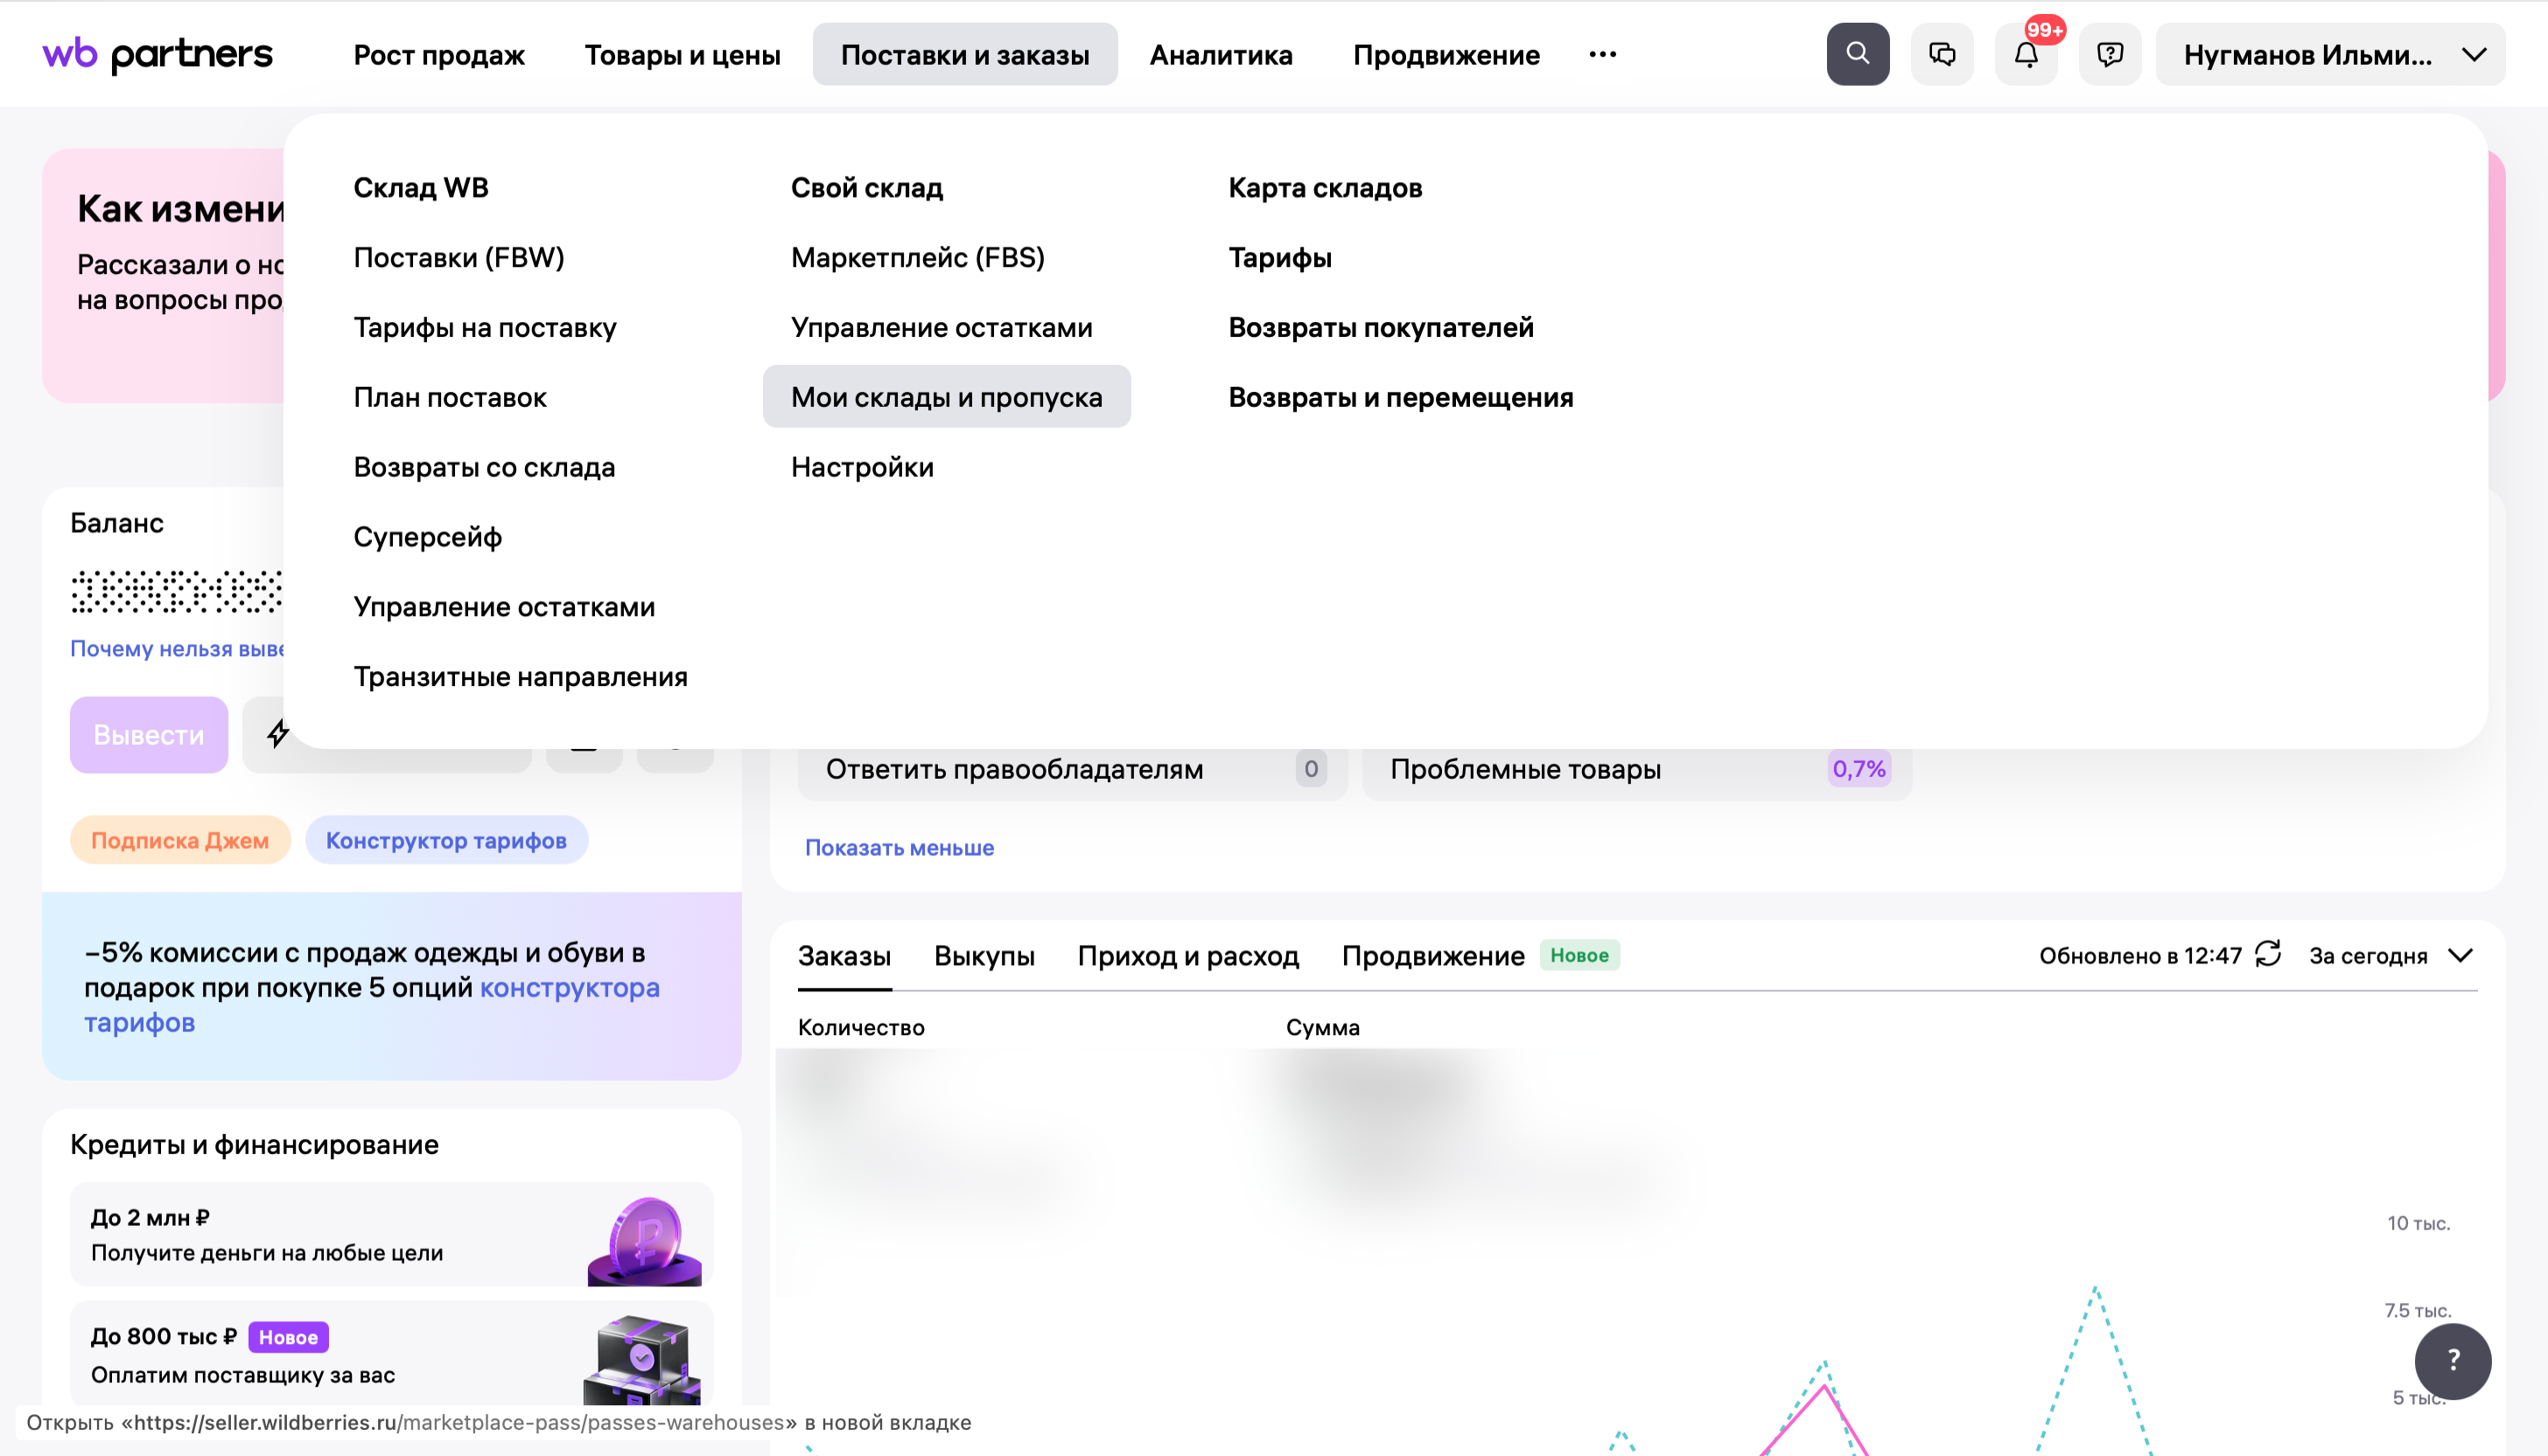Select Суперсейф

[427, 537]
